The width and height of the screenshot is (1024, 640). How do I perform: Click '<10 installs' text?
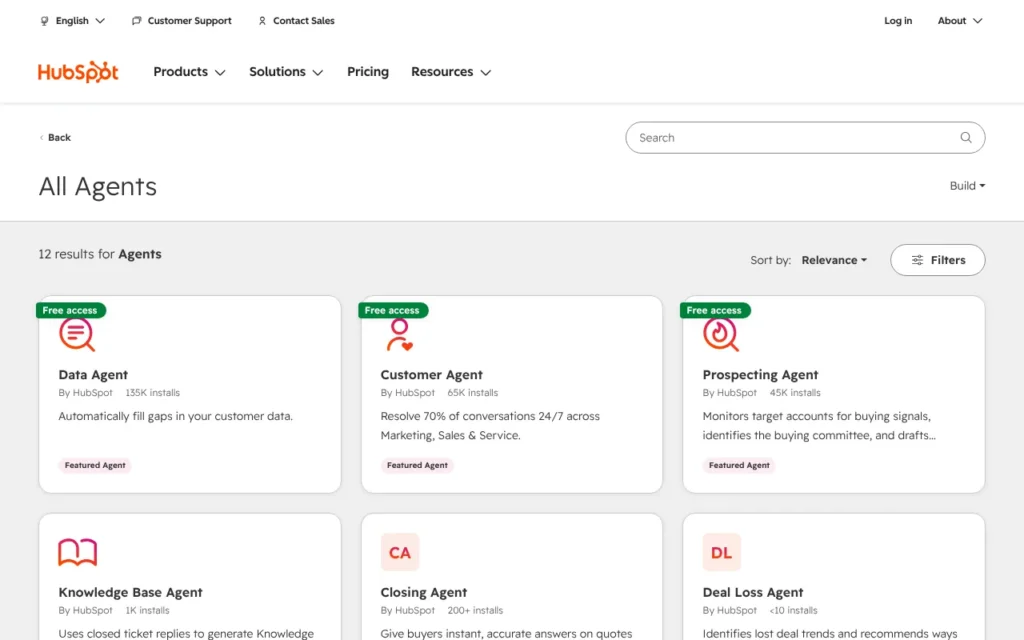click(793, 611)
